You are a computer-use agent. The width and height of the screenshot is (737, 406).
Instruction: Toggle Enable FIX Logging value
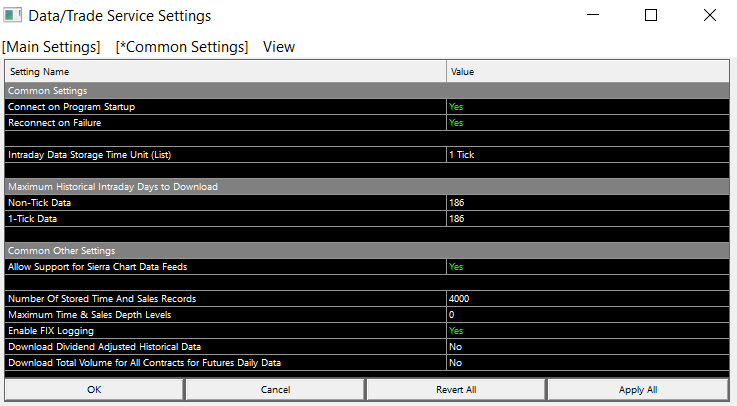(588, 330)
